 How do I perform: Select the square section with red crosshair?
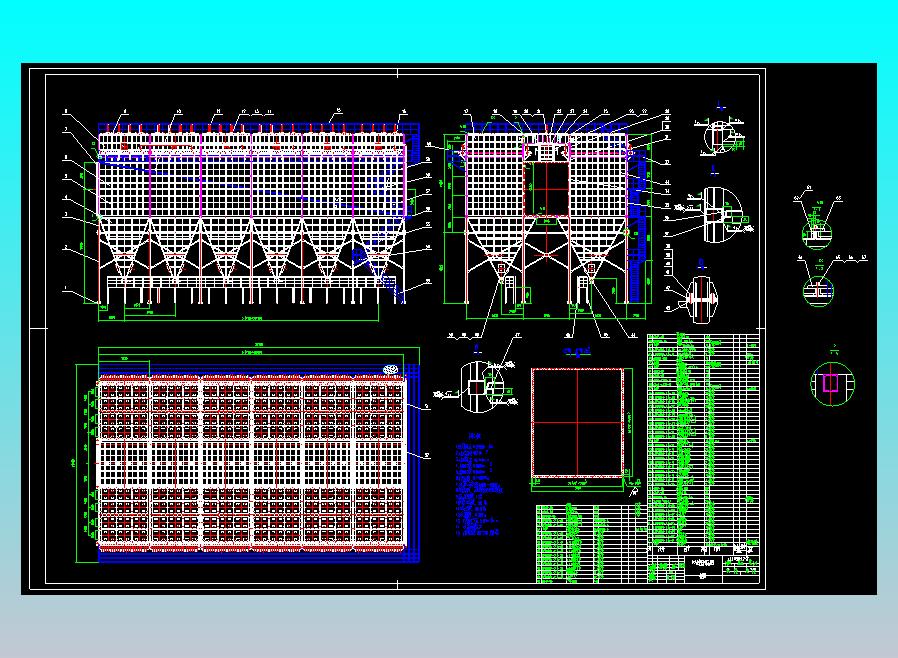click(577, 423)
